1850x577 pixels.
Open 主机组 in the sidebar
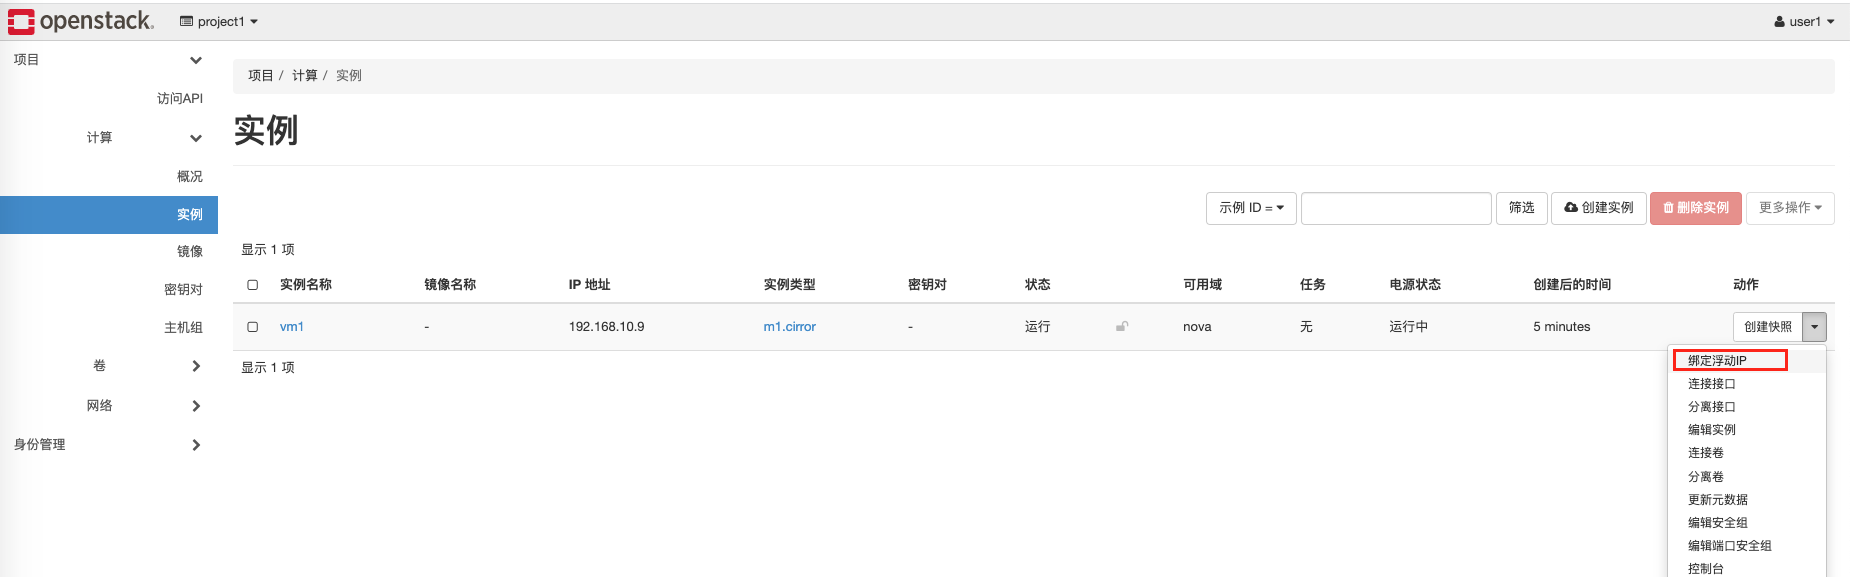click(183, 327)
